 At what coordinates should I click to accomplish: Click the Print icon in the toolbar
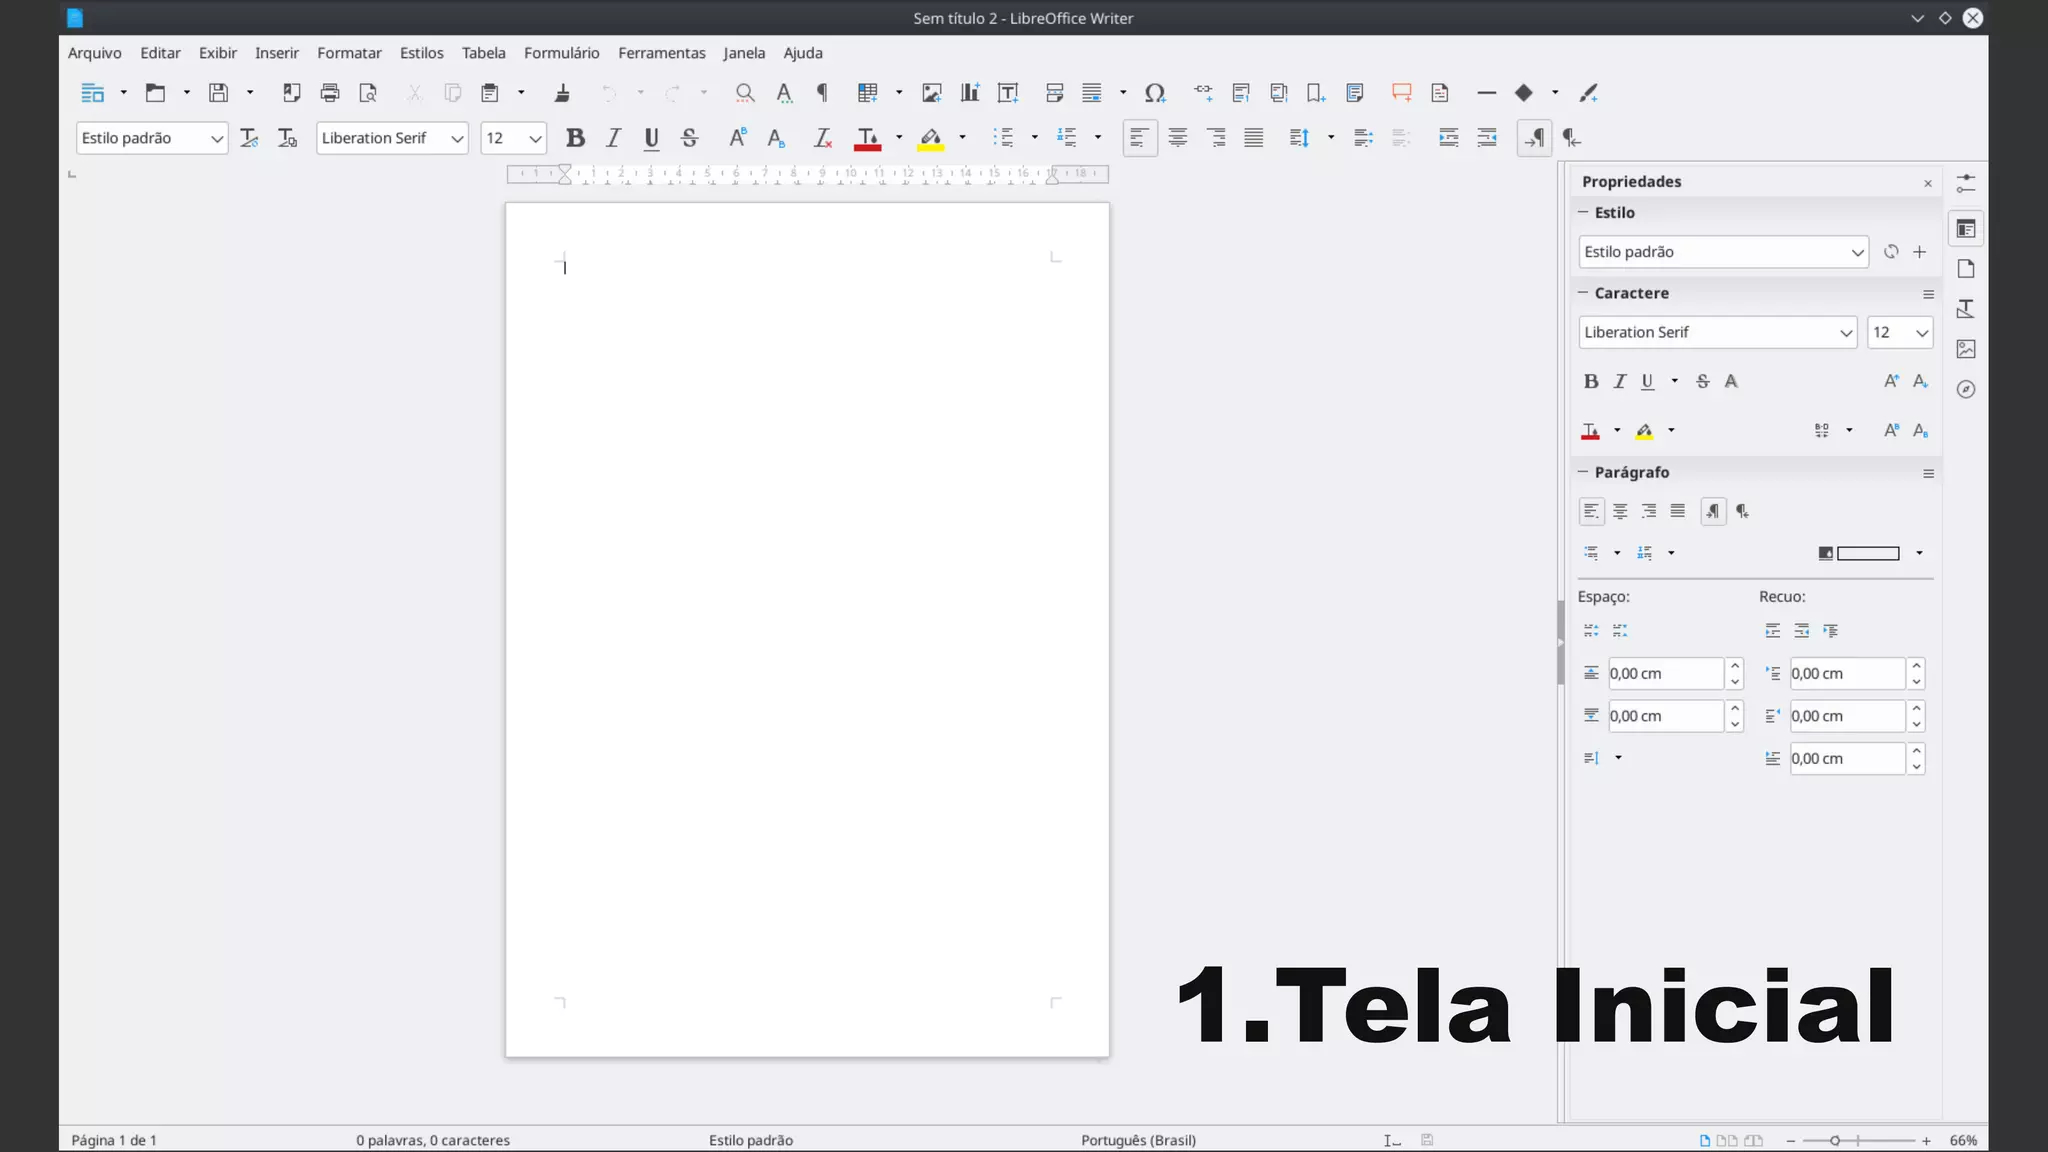coord(330,93)
